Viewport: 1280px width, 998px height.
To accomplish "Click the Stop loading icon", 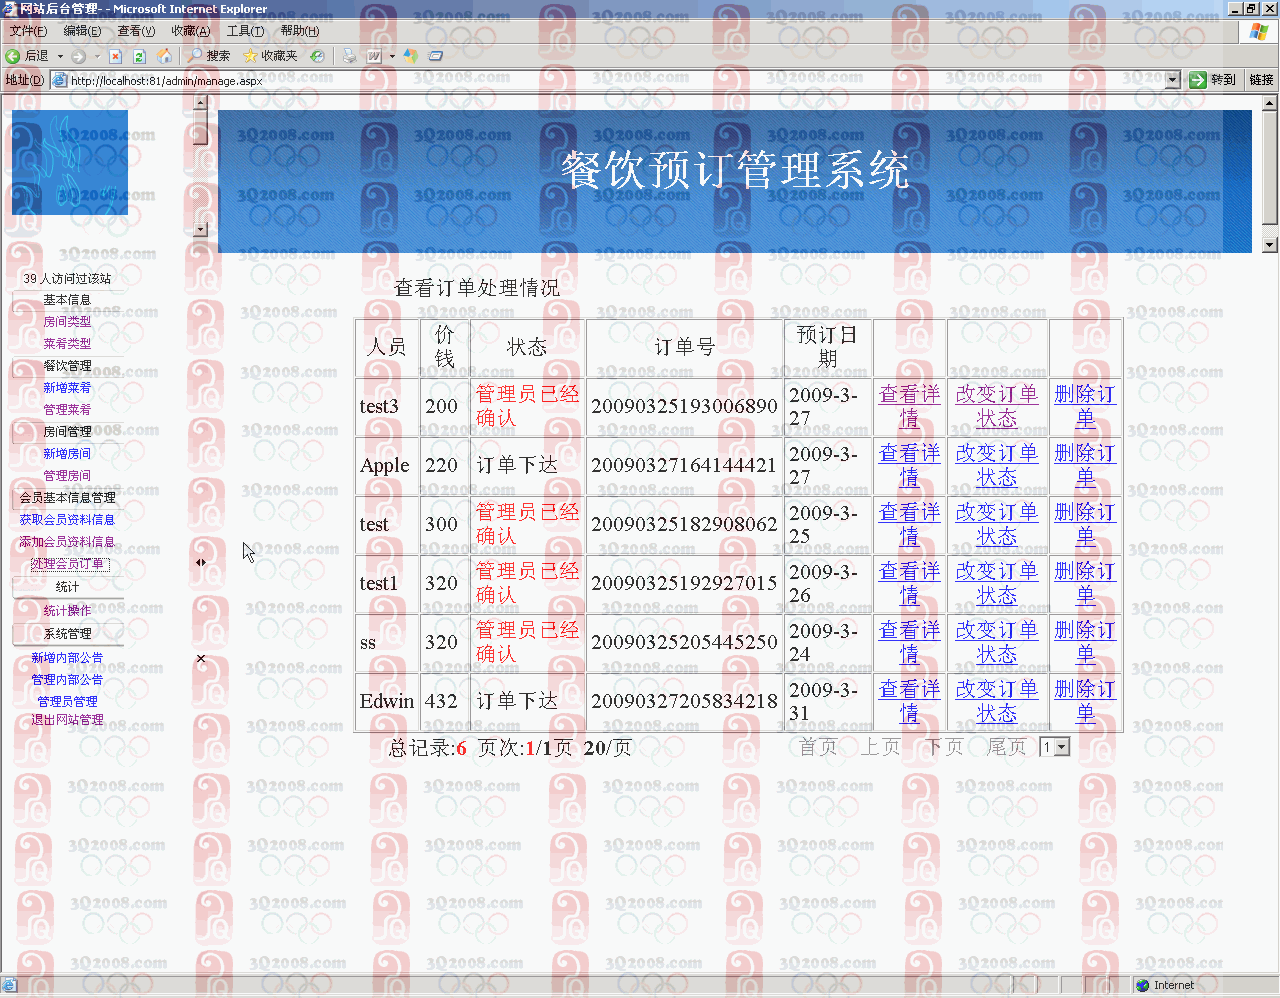I will click(115, 56).
